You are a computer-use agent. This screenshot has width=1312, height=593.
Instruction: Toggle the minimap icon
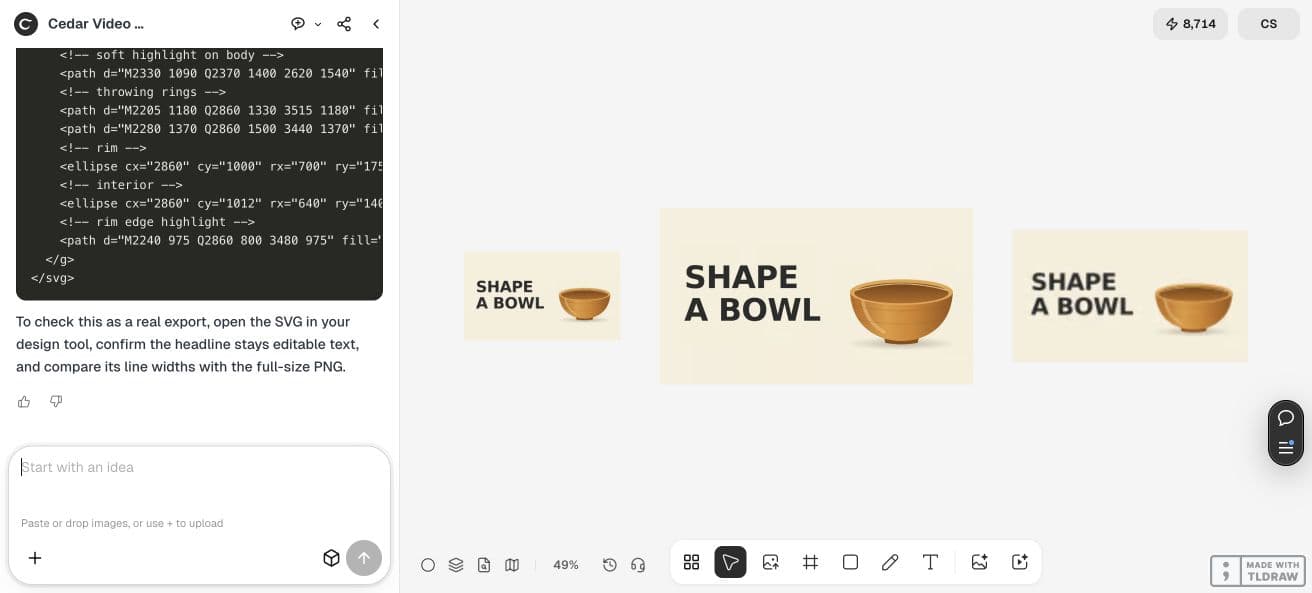[x=512, y=565]
